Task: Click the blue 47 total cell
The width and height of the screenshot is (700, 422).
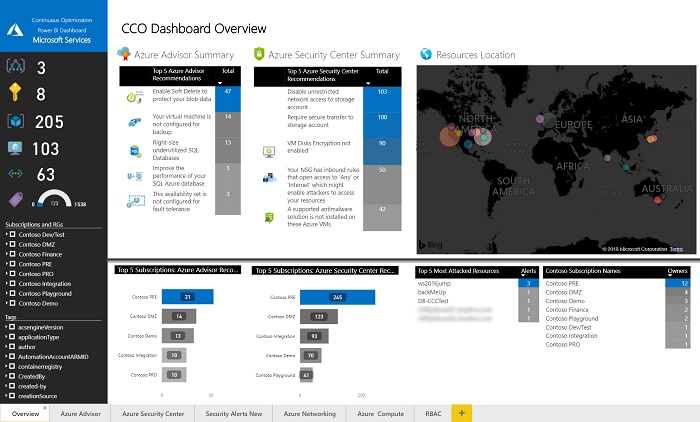Action: pos(228,99)
